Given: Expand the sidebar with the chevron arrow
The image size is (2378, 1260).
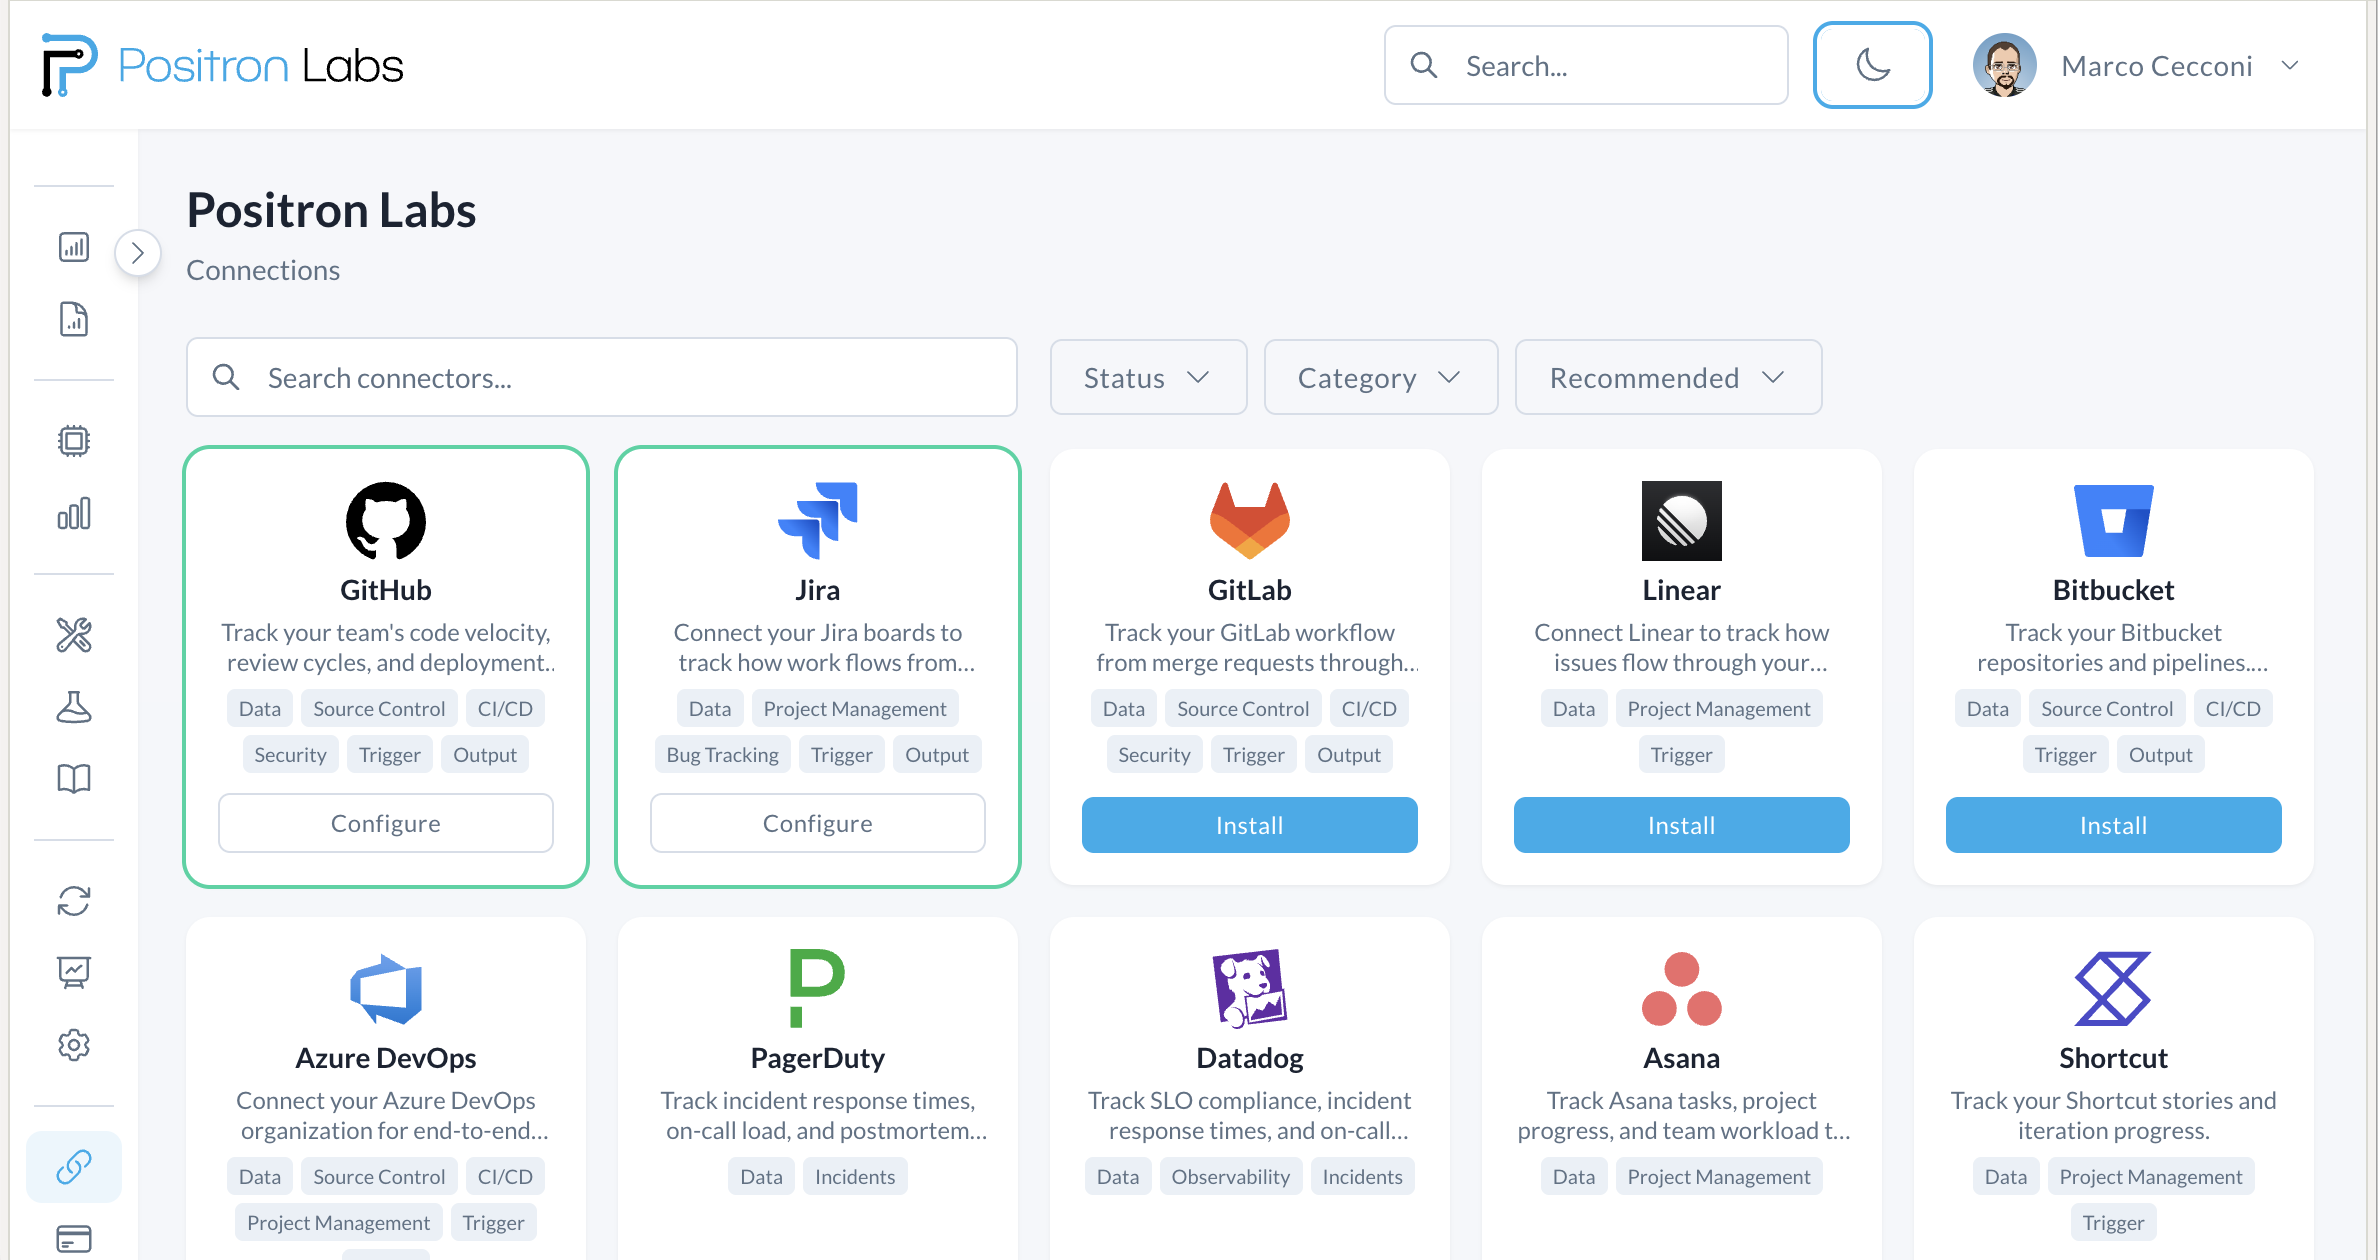Looking at the screenshot, I should click(x=137, y=253).
